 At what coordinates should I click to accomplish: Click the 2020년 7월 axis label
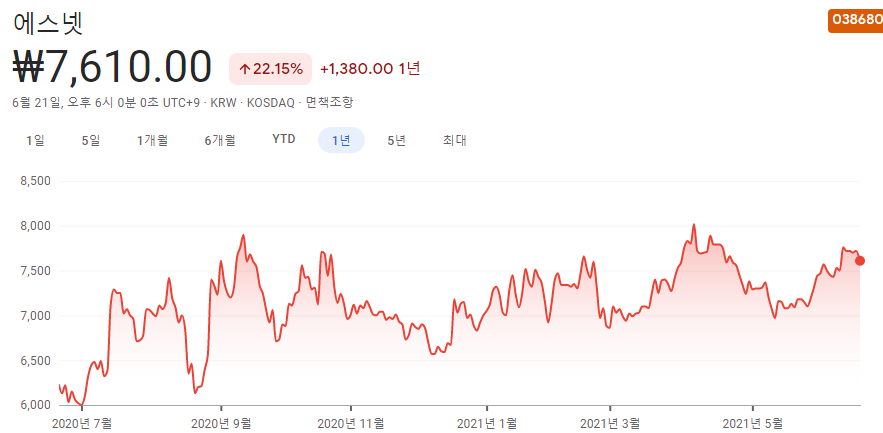[x=82, y=422]
